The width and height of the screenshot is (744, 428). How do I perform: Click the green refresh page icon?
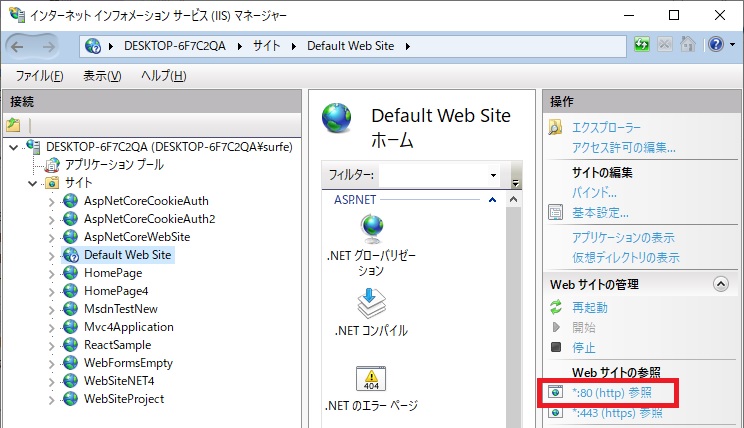click(x=642, y=45)
